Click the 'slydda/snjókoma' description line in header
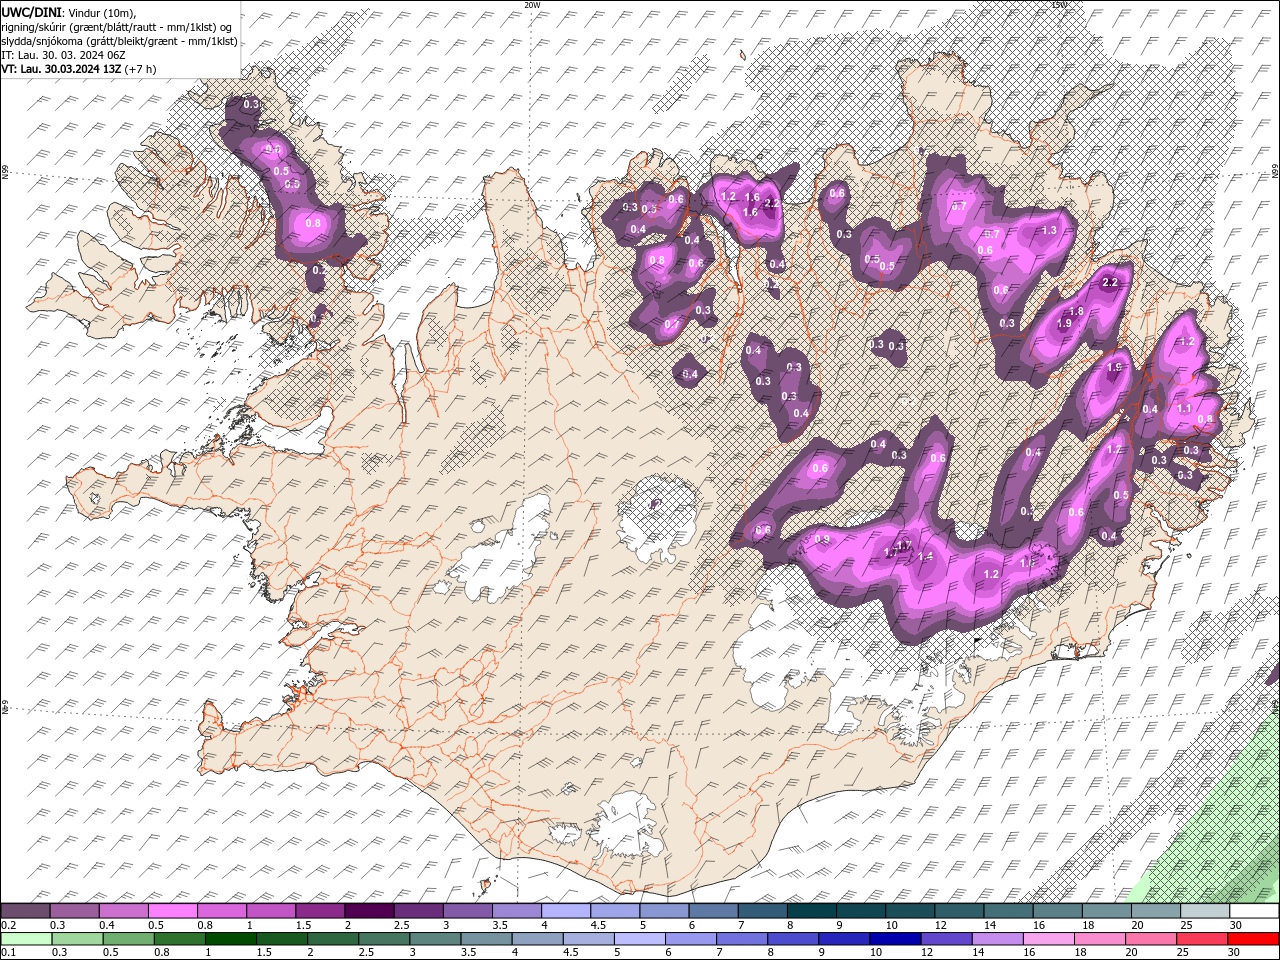Viewport: 1280px width, 960px height. coord(120,41)
